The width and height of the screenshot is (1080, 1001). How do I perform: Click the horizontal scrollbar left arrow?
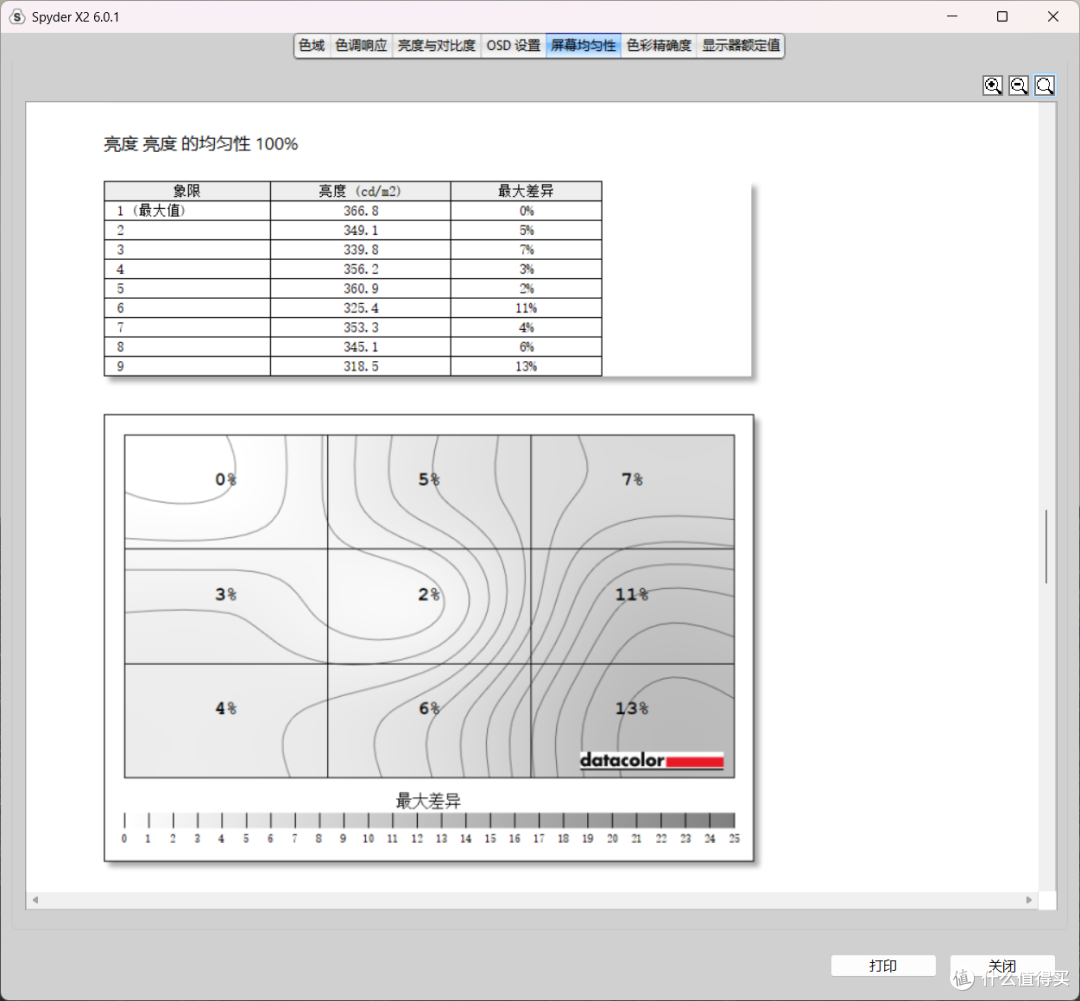(x=35, y=900)
